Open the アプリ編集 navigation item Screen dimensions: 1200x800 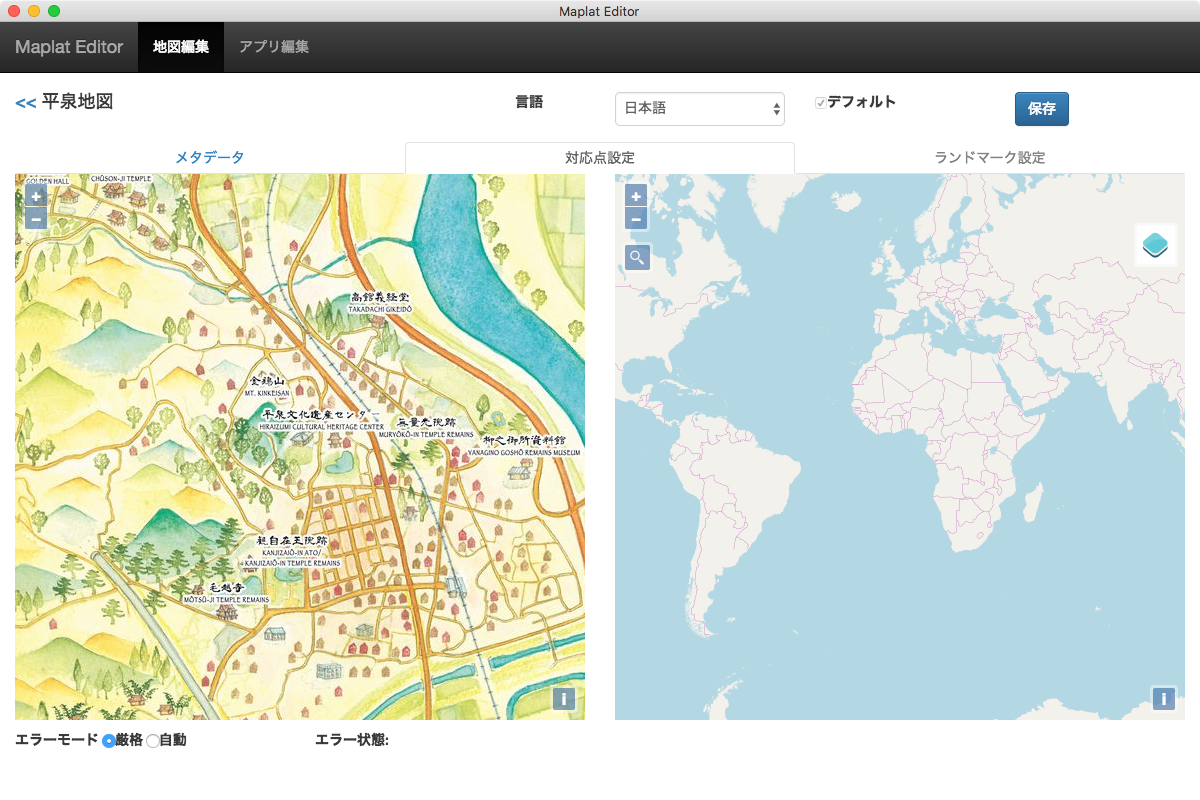274,47
